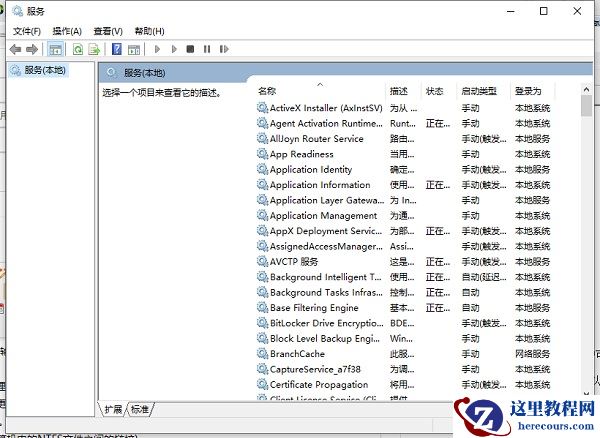
Task: Click the Forward arrow toolbar icon
Action: tap(32, 49)
